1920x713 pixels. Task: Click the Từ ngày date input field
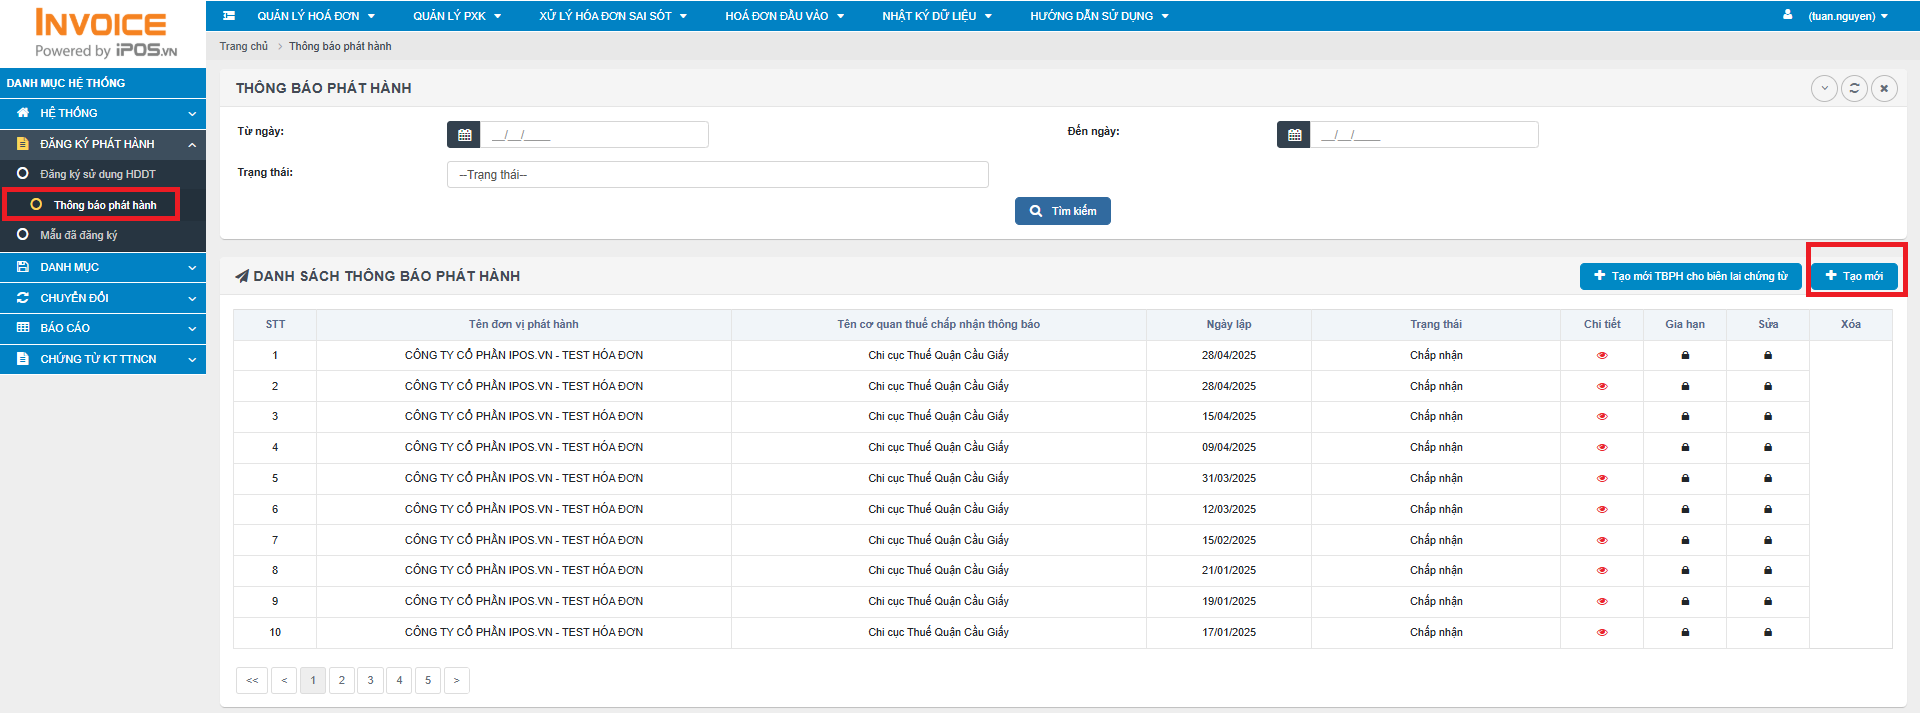(594, 135)
